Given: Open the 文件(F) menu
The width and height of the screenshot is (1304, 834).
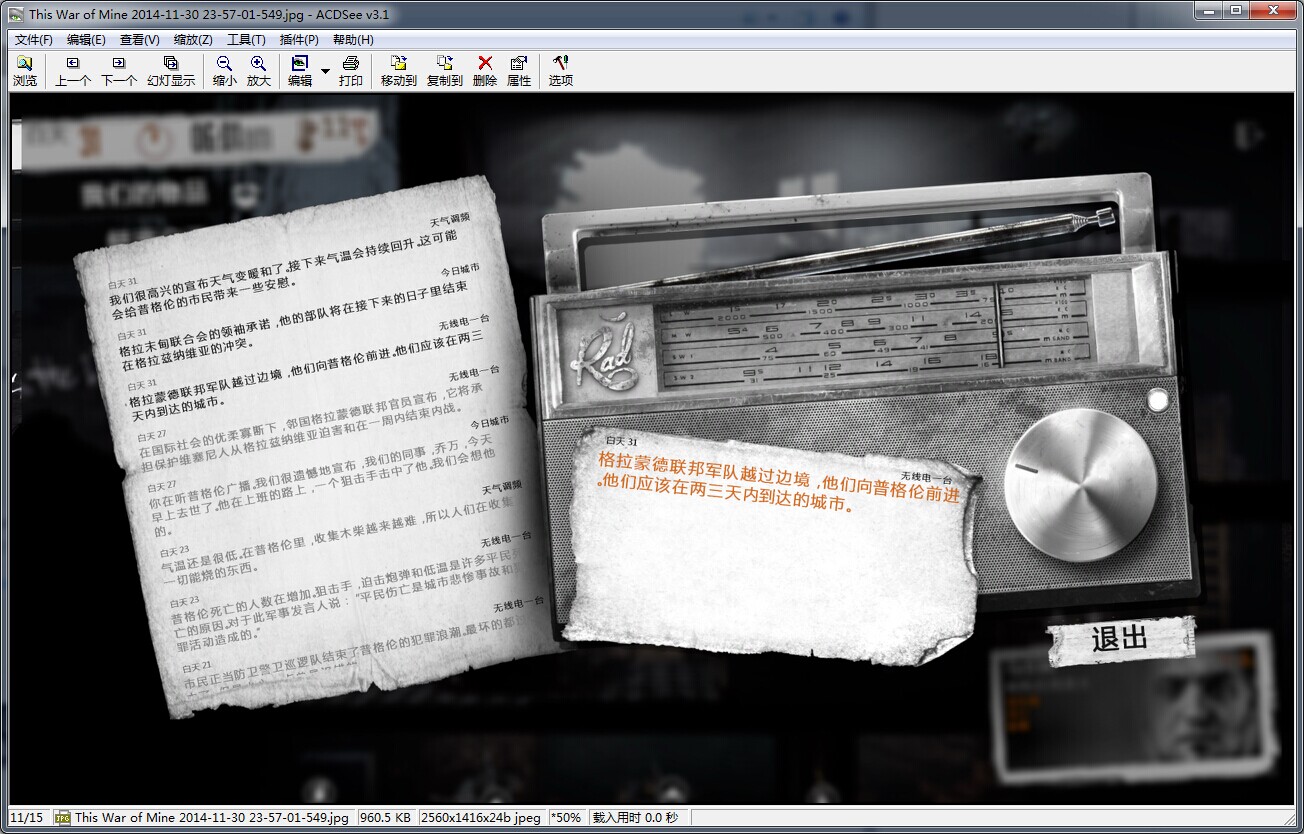Looking at the screenshot, I should [x=34, y=40].
